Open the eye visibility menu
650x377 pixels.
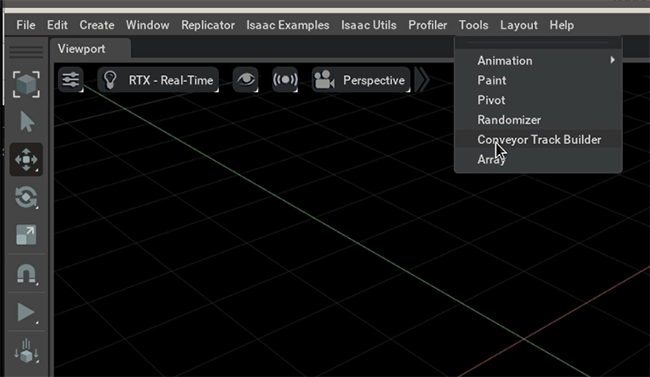245,80
